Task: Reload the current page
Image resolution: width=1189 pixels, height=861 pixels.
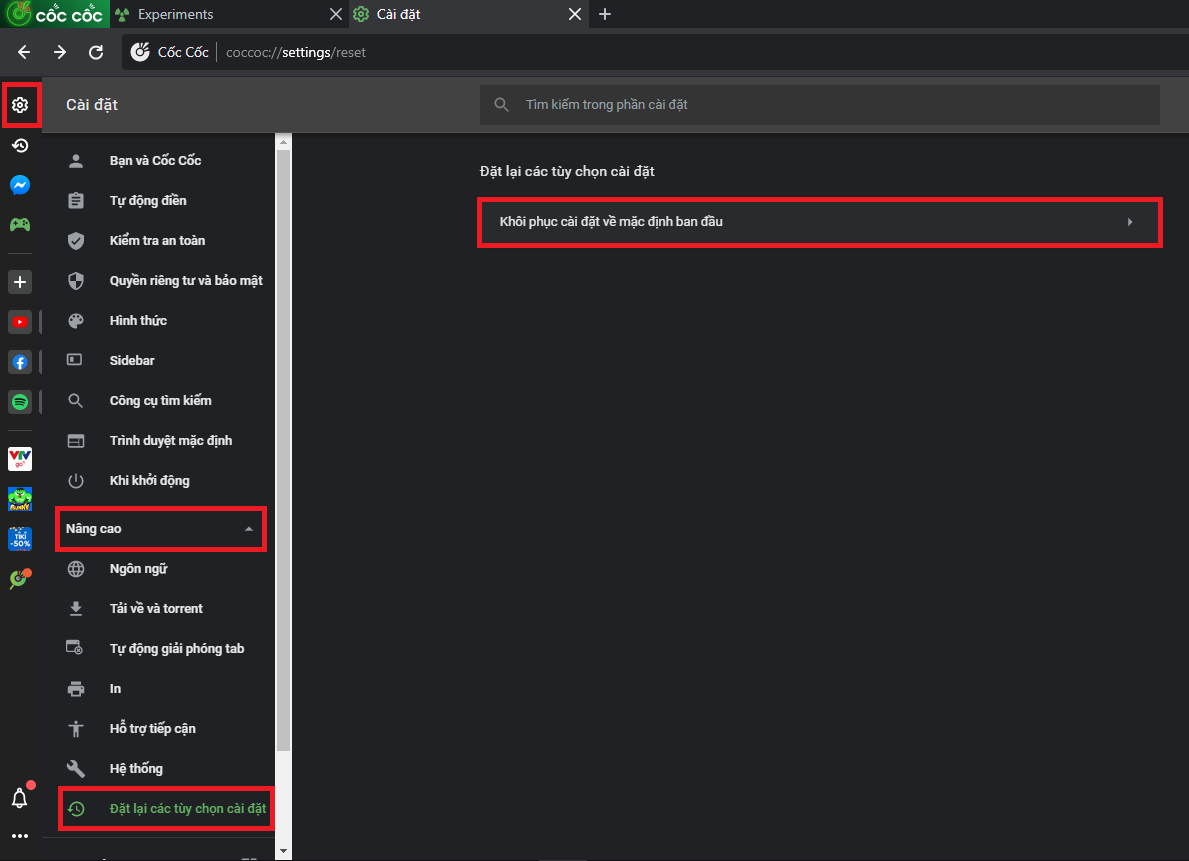Action: point(96,52)
